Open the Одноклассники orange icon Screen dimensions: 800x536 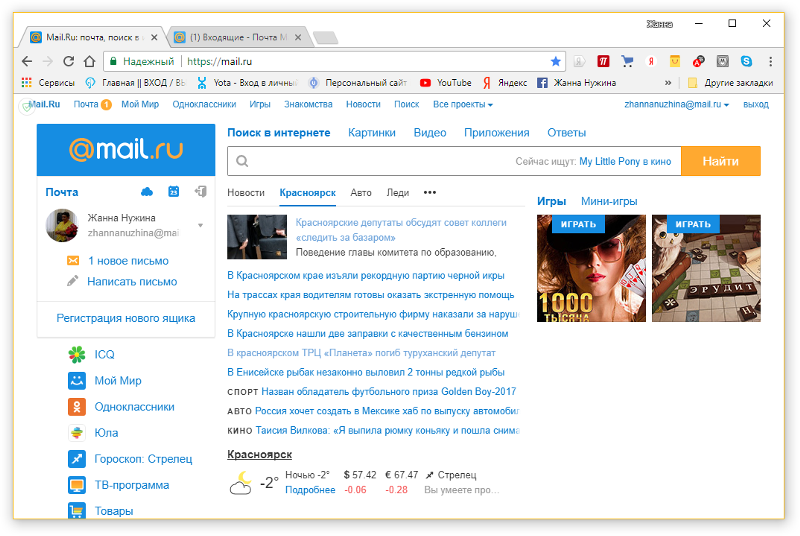[77, 406]
